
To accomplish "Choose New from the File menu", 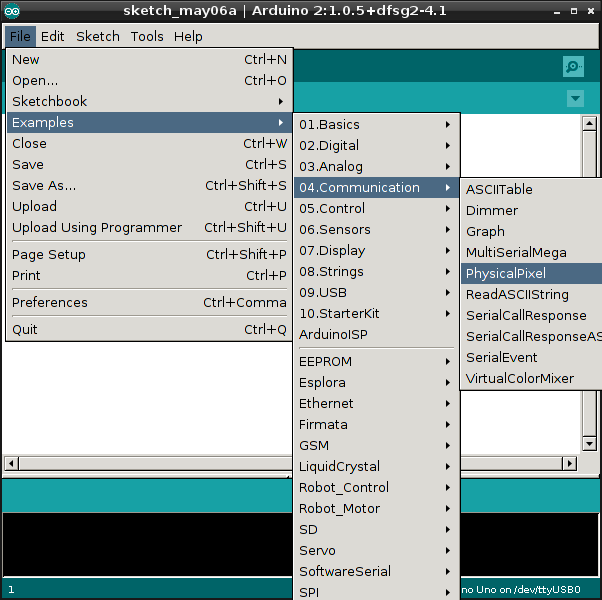I will (x=149, y=60).
